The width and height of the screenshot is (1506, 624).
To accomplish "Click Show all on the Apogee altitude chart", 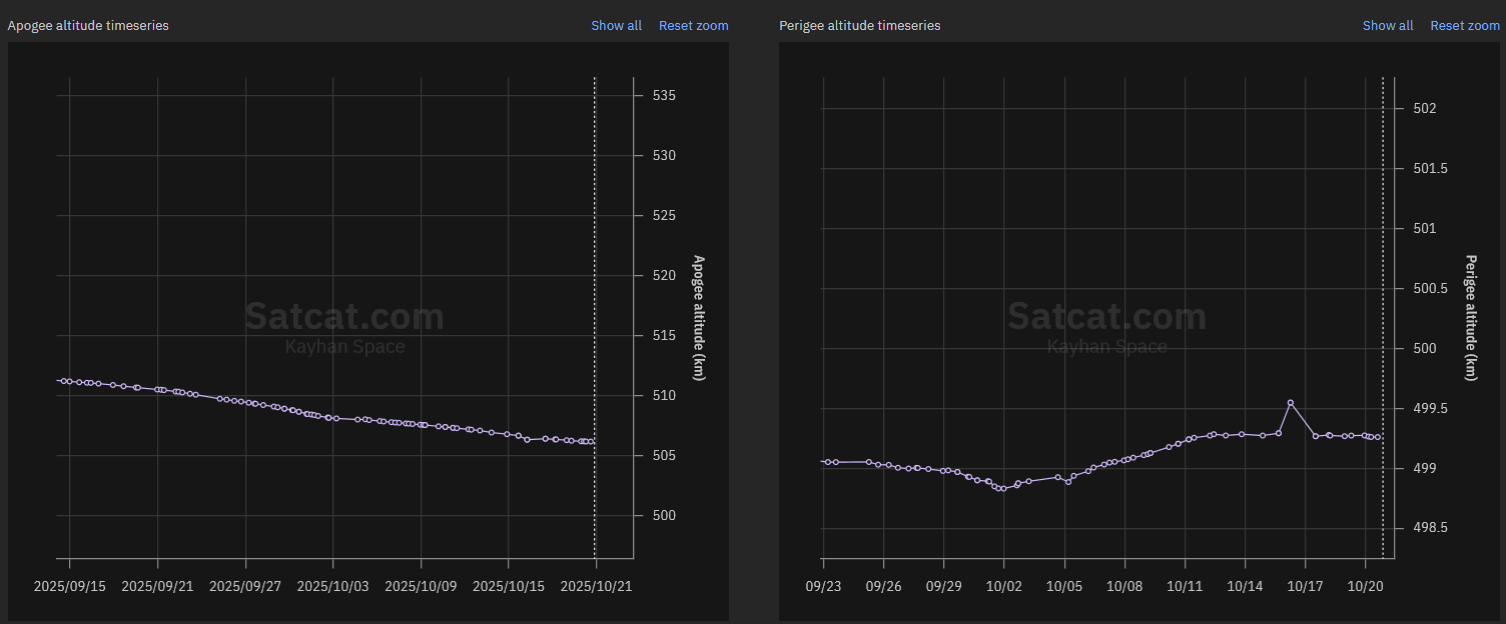I will pyautogui.click(x=616, y=25).
